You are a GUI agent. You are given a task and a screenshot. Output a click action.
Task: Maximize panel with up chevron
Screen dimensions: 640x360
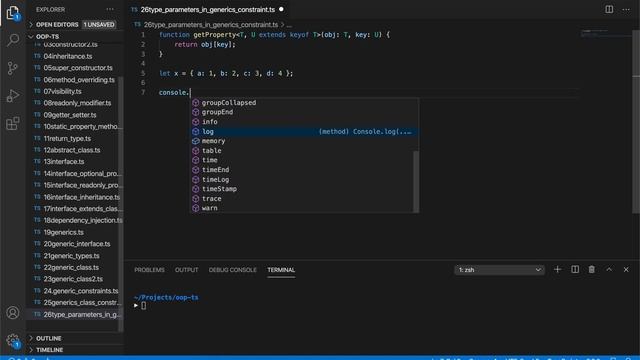point(609,269)
